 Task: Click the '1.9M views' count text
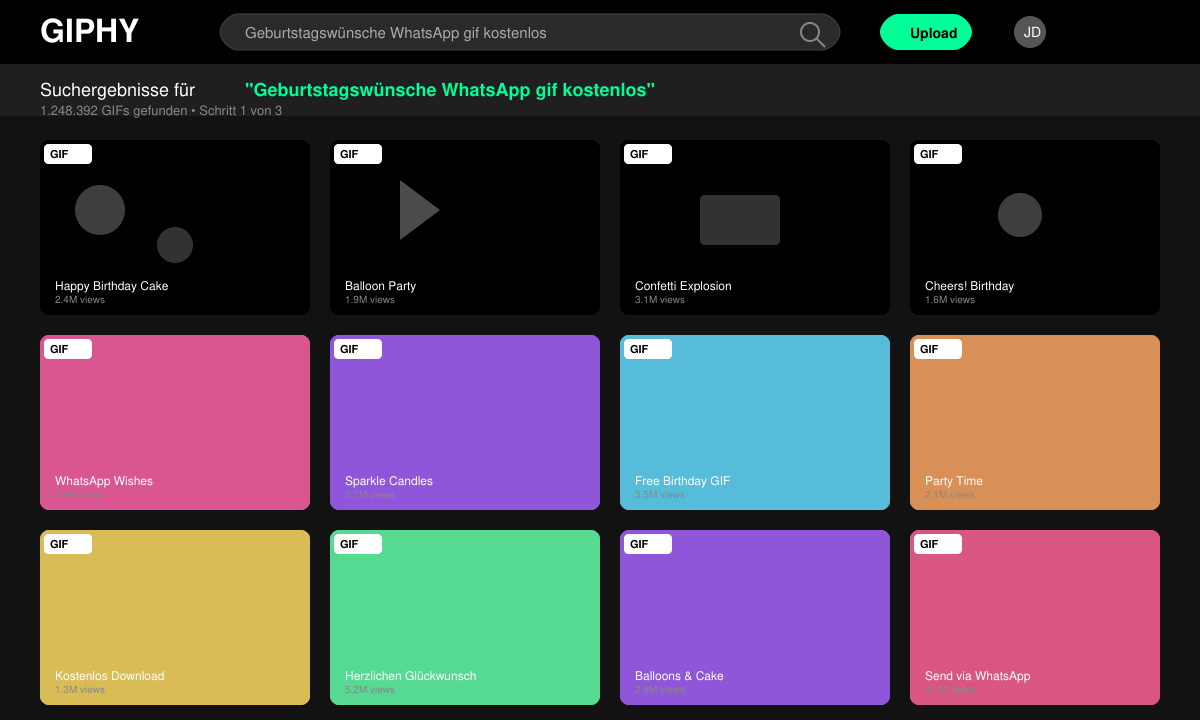[x=370, y=300]
